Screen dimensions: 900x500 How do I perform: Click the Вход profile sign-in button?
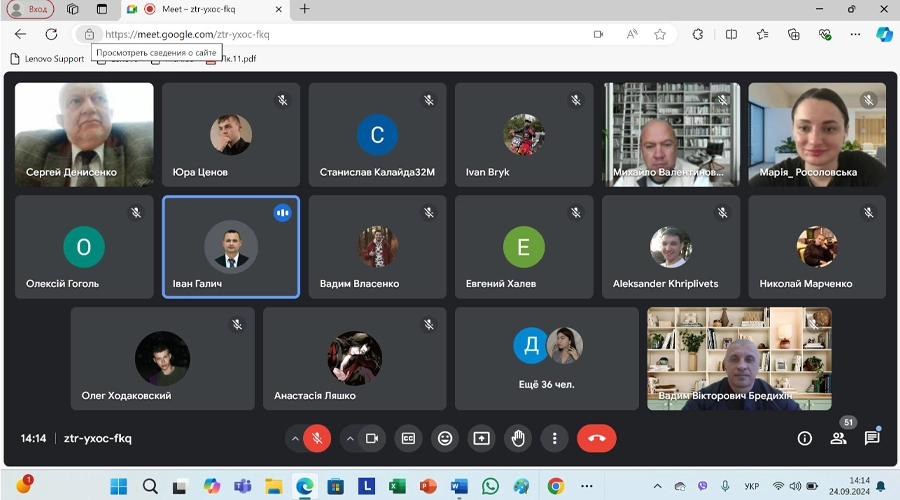30,9
